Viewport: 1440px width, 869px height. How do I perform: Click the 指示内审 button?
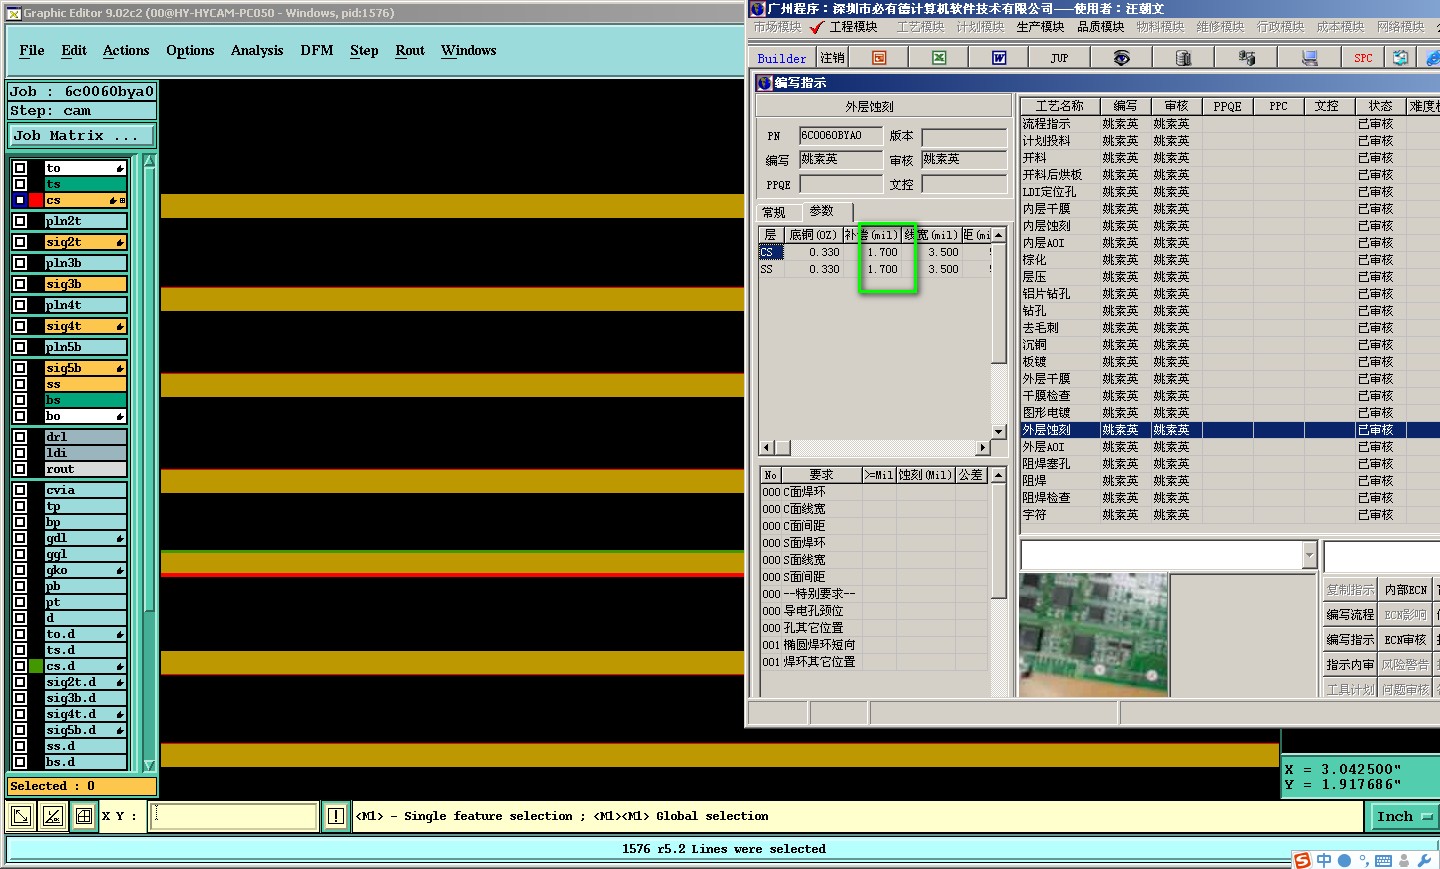(x=1350, y=664)
